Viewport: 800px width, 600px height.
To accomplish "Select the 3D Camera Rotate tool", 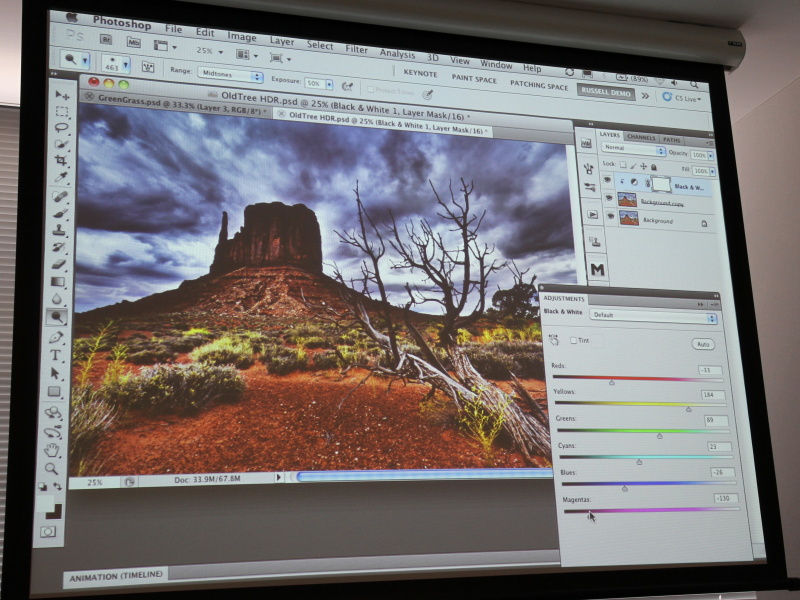I will (x=53, y=432).
